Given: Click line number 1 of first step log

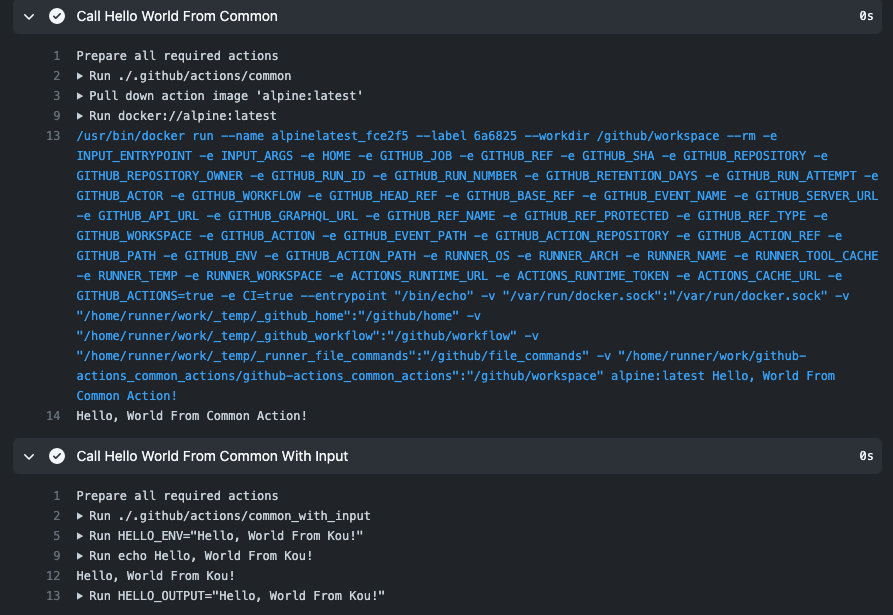Looking at the screenshot, I should tap(57, 56).
